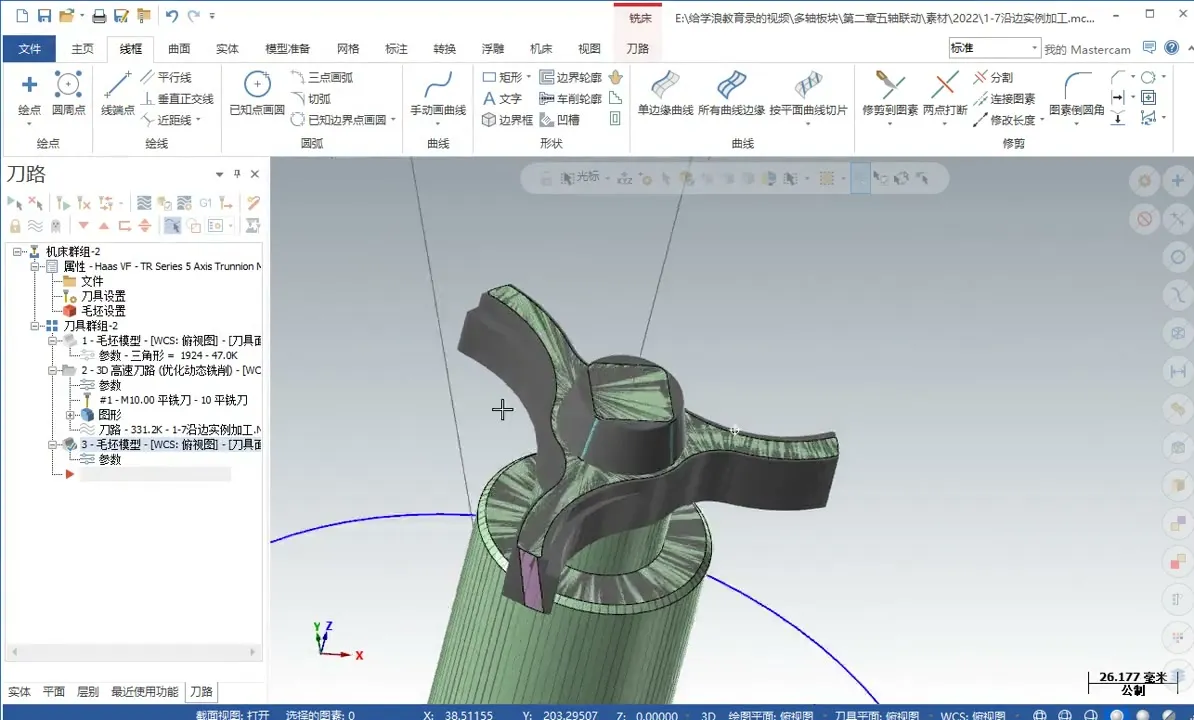Open the 标准 style dropdown
The image size is (1194, 720).
1036,47
